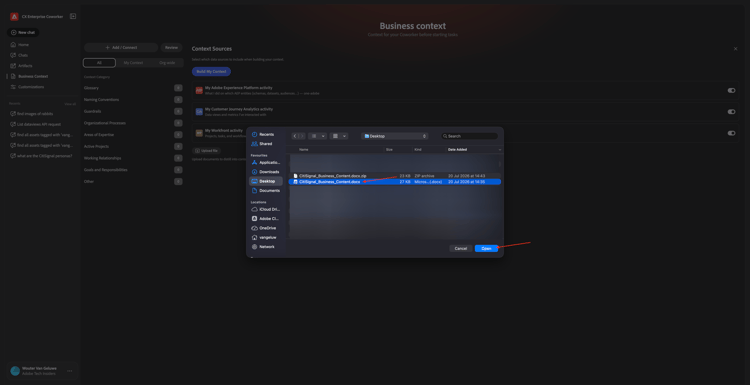Click the OneDrive cloud icon
This screenshot has height=385, width=750.
coord(254,228)
